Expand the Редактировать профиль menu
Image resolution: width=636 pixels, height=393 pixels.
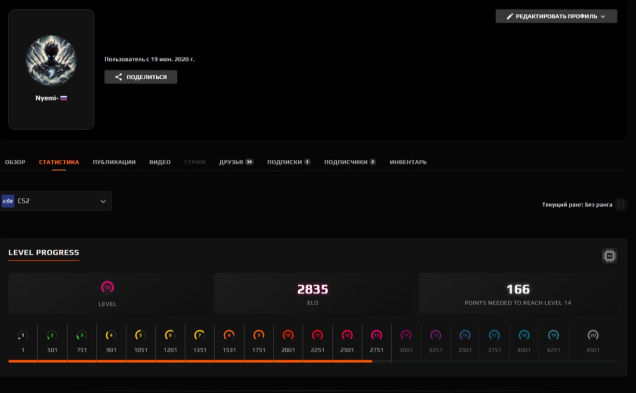coord(556,16)
